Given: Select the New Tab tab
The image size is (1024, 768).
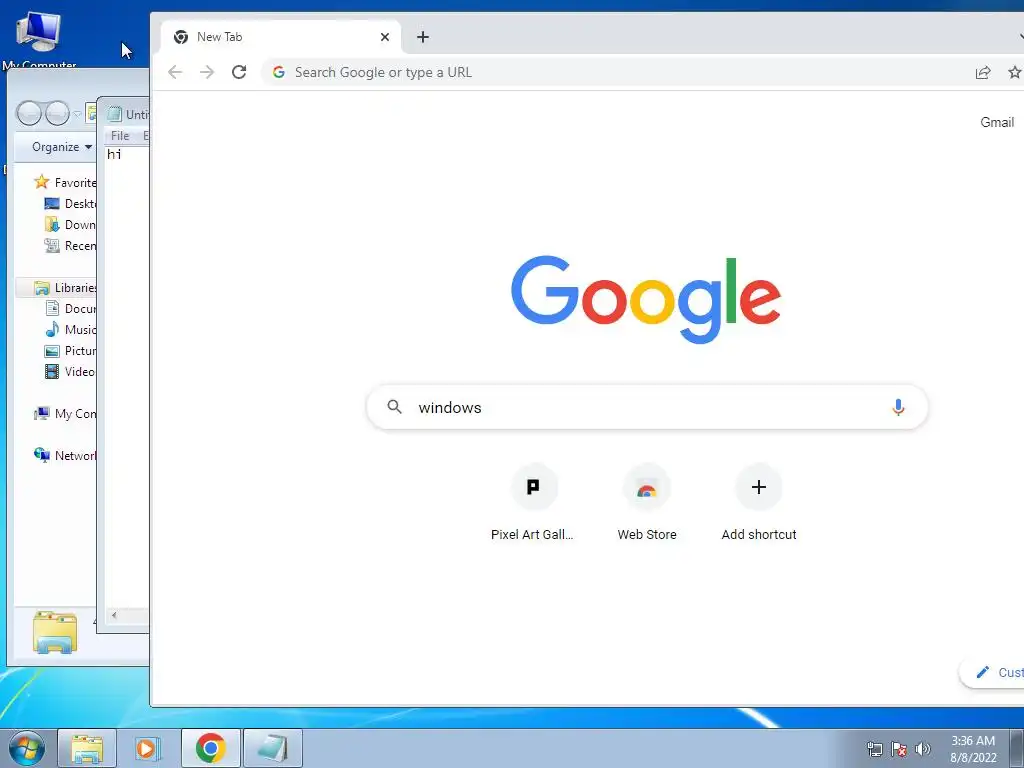Looking at the screenshot, I should point(281,37).
